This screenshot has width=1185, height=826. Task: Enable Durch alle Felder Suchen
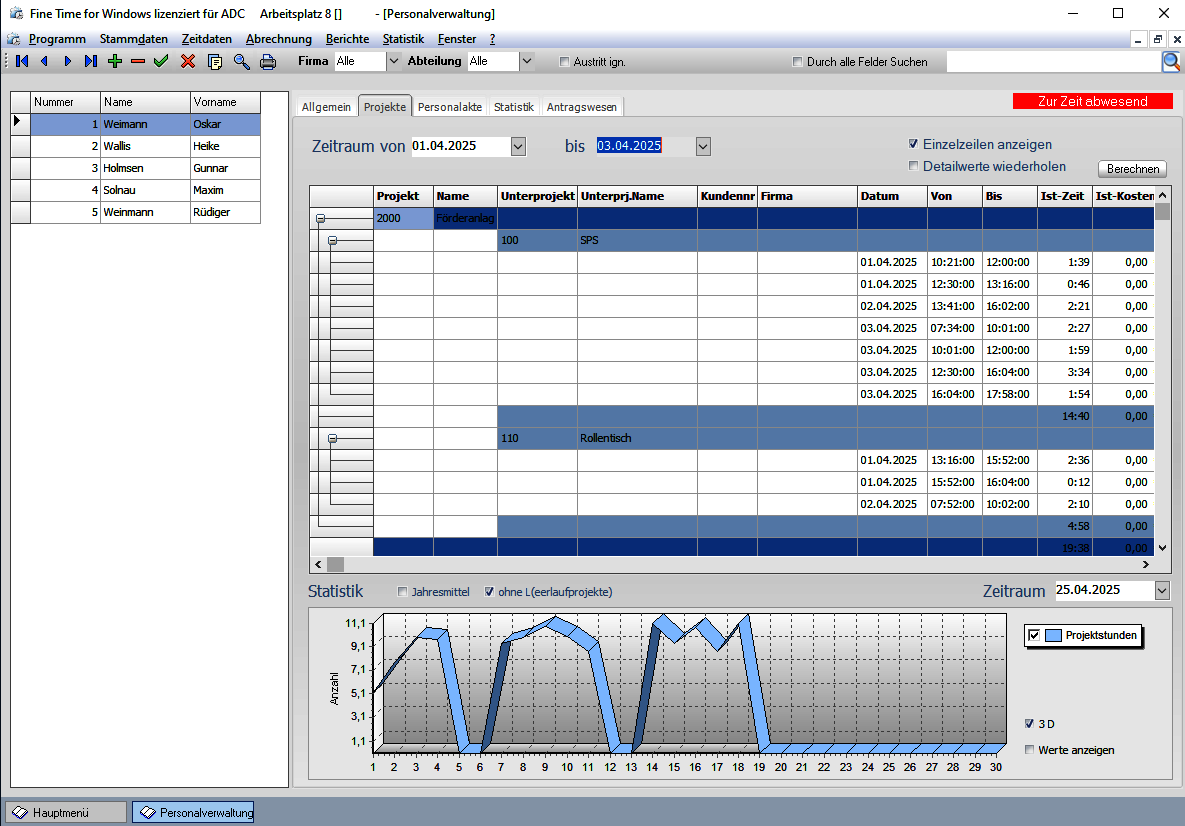click(797, 62)
